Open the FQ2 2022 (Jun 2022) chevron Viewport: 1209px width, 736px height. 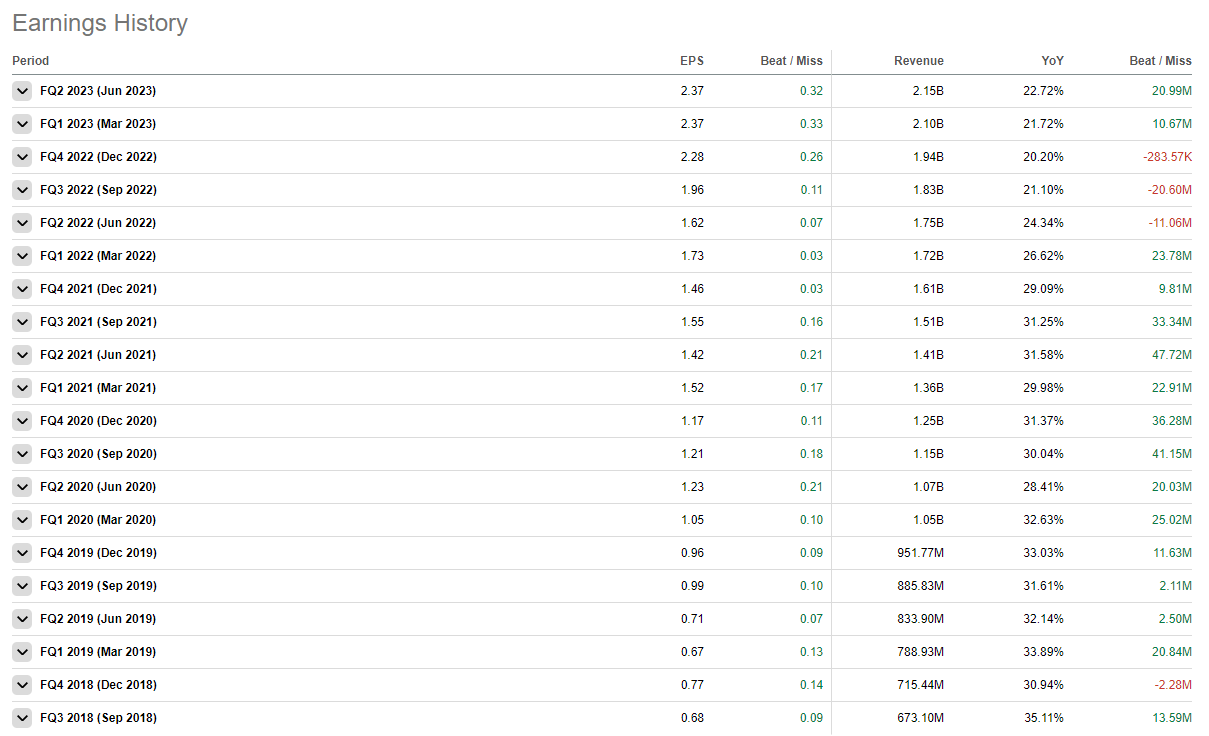[x=22, y=223]
